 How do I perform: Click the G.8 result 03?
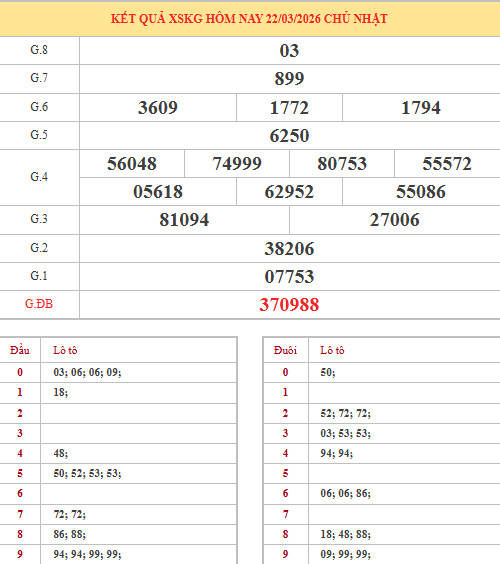[x=289, y=51]
